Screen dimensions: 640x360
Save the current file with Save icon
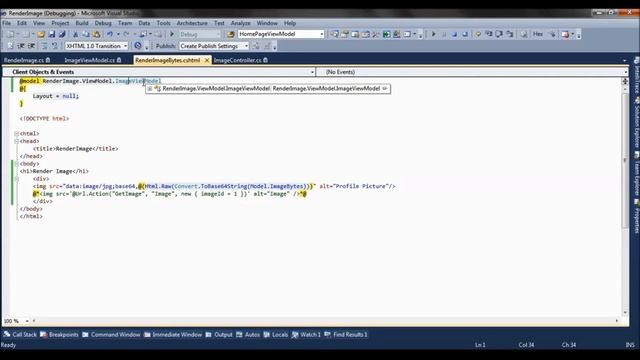(x=52, y=34)
